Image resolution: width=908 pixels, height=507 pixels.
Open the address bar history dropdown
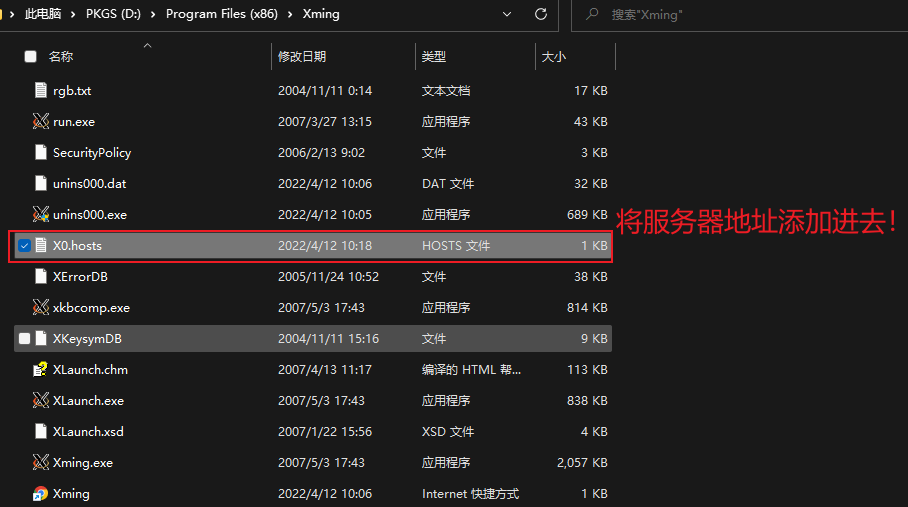507,14
